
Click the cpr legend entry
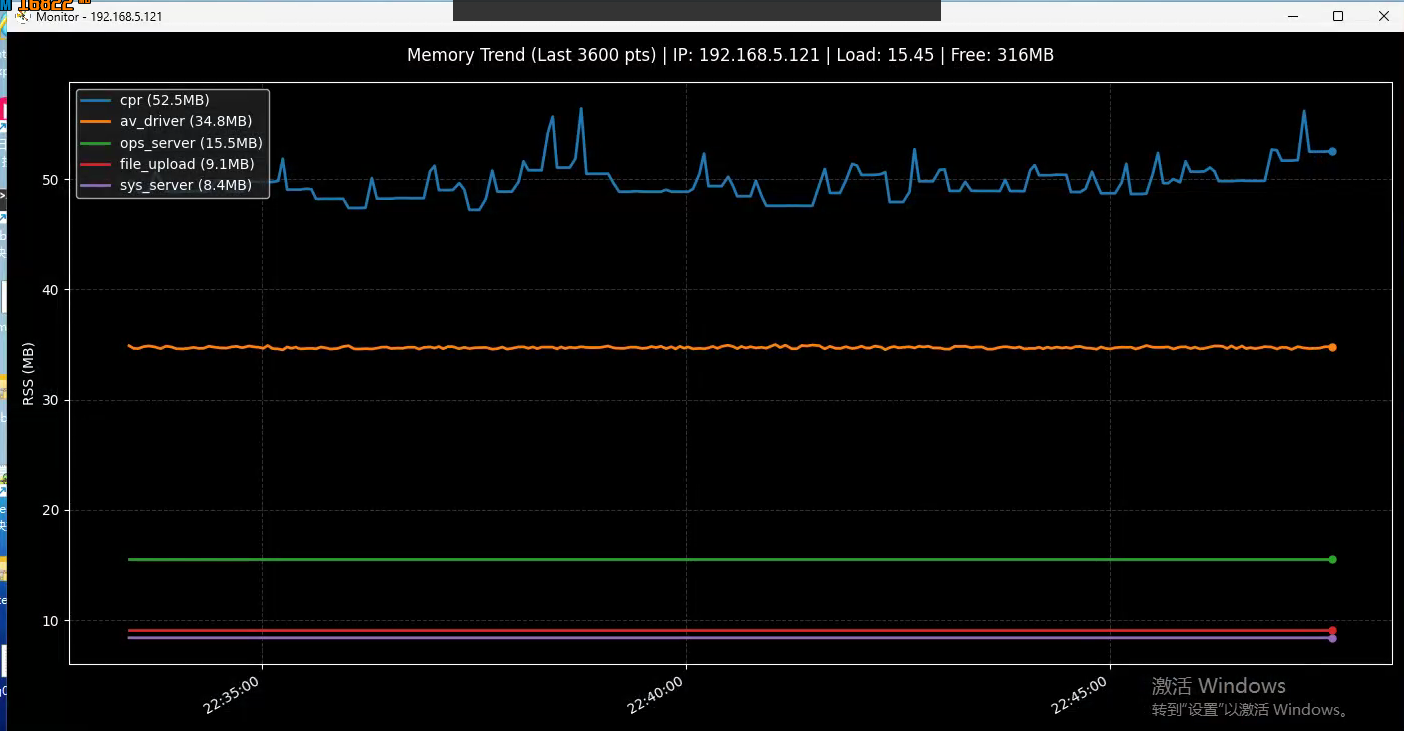pyautogui.click(x=145, y=100)
